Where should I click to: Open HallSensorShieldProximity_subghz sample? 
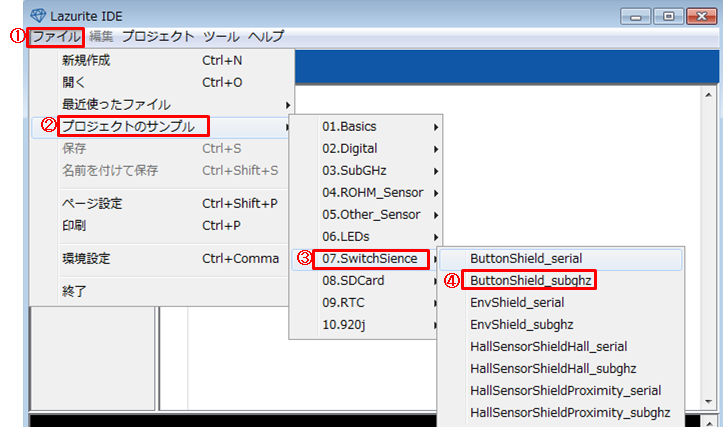561,413
